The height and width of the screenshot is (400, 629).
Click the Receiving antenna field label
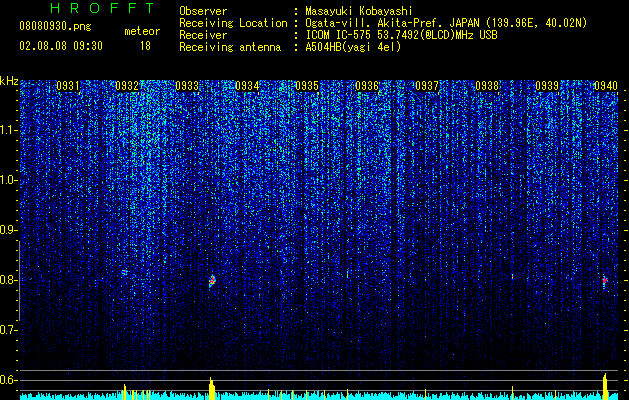click(x=230, y=47)
